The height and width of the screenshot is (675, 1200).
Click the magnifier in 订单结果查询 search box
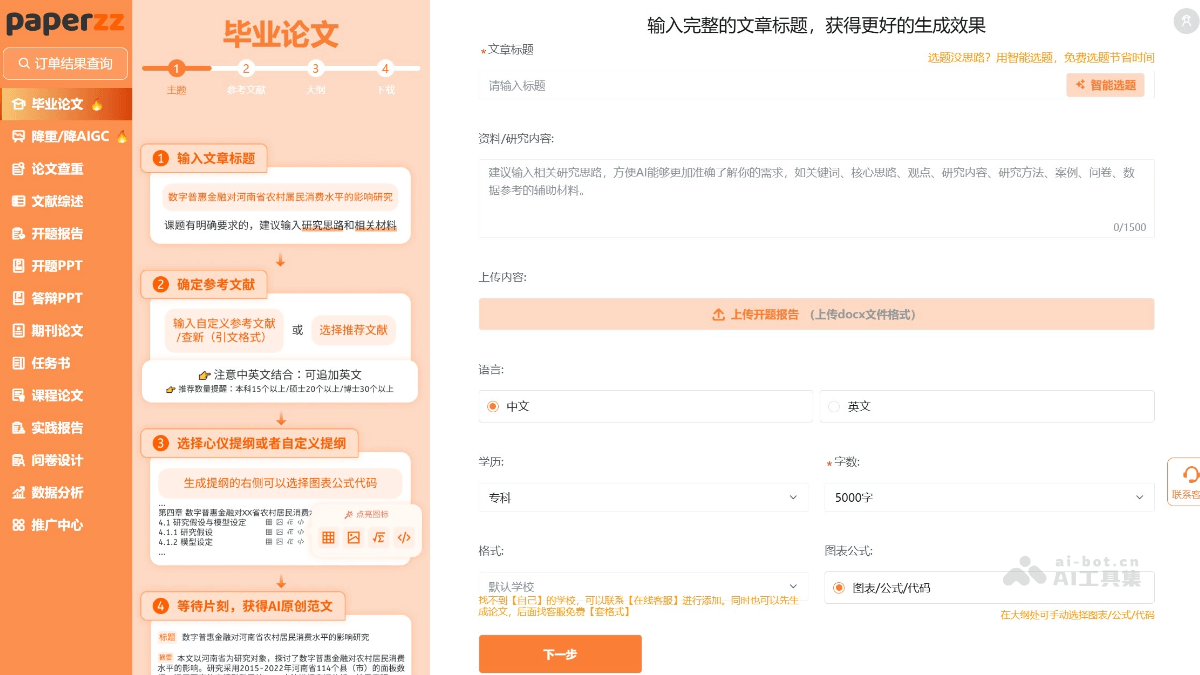click(x=22, y=63)
